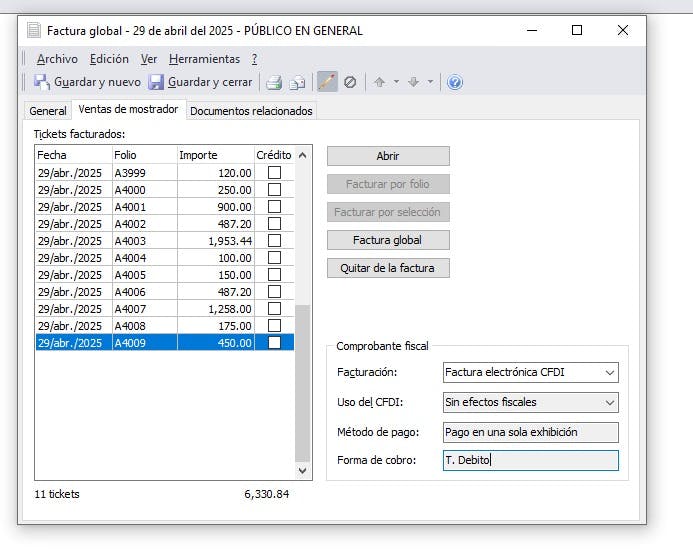Open the Edición menu
The height and width of the screenshot is (552, 693).
[109, 59]
